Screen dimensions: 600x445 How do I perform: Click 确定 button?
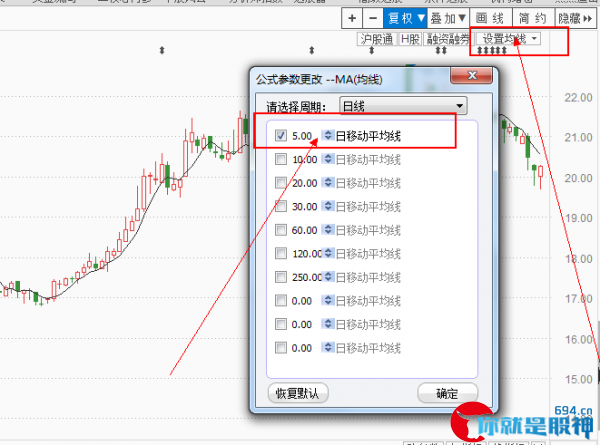coord(447,393)
